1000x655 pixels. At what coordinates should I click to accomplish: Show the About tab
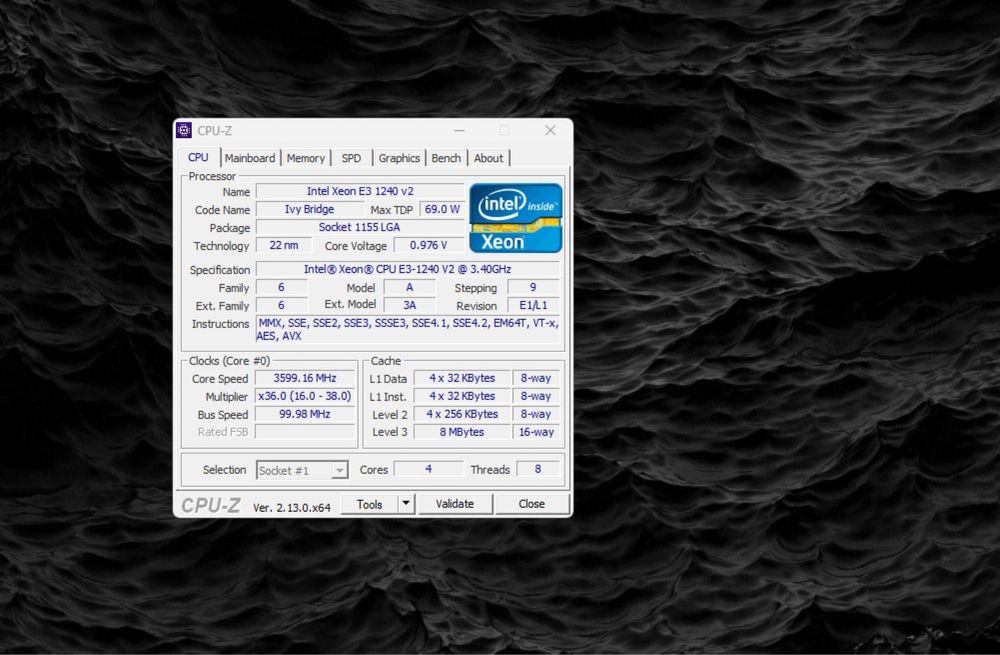click(x=489, y=158)
